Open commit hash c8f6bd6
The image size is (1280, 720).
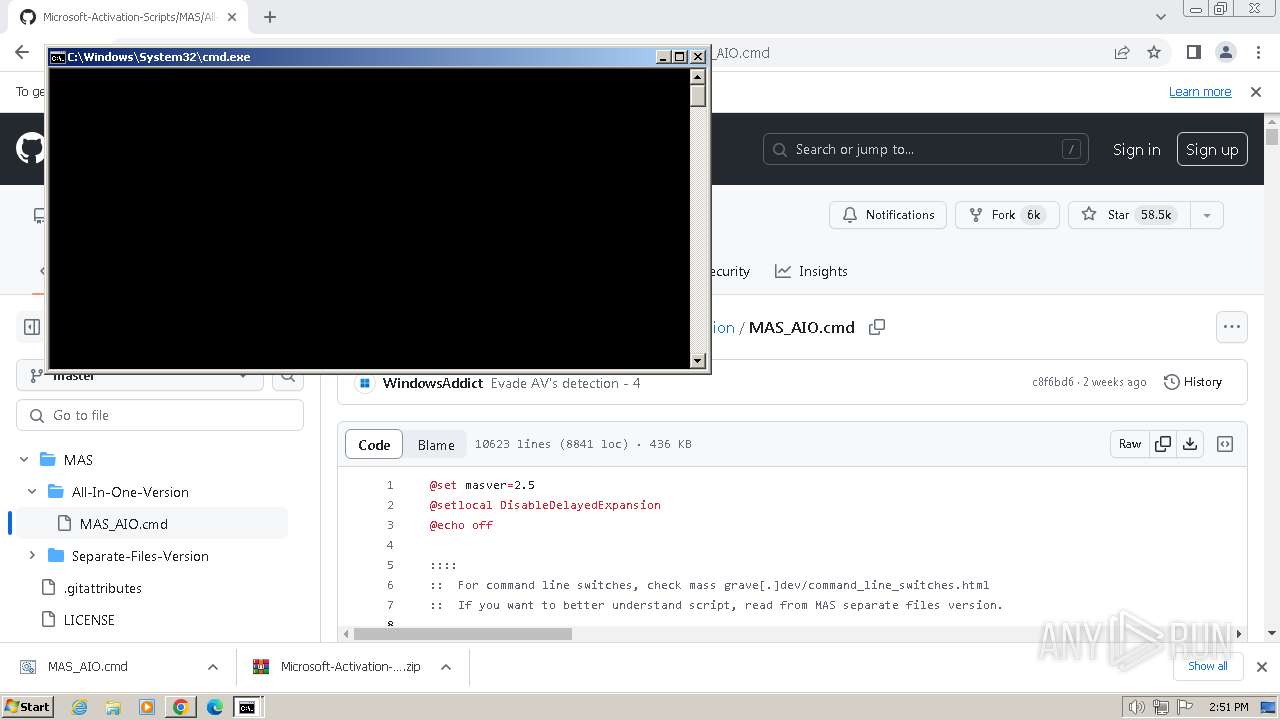1052,382
